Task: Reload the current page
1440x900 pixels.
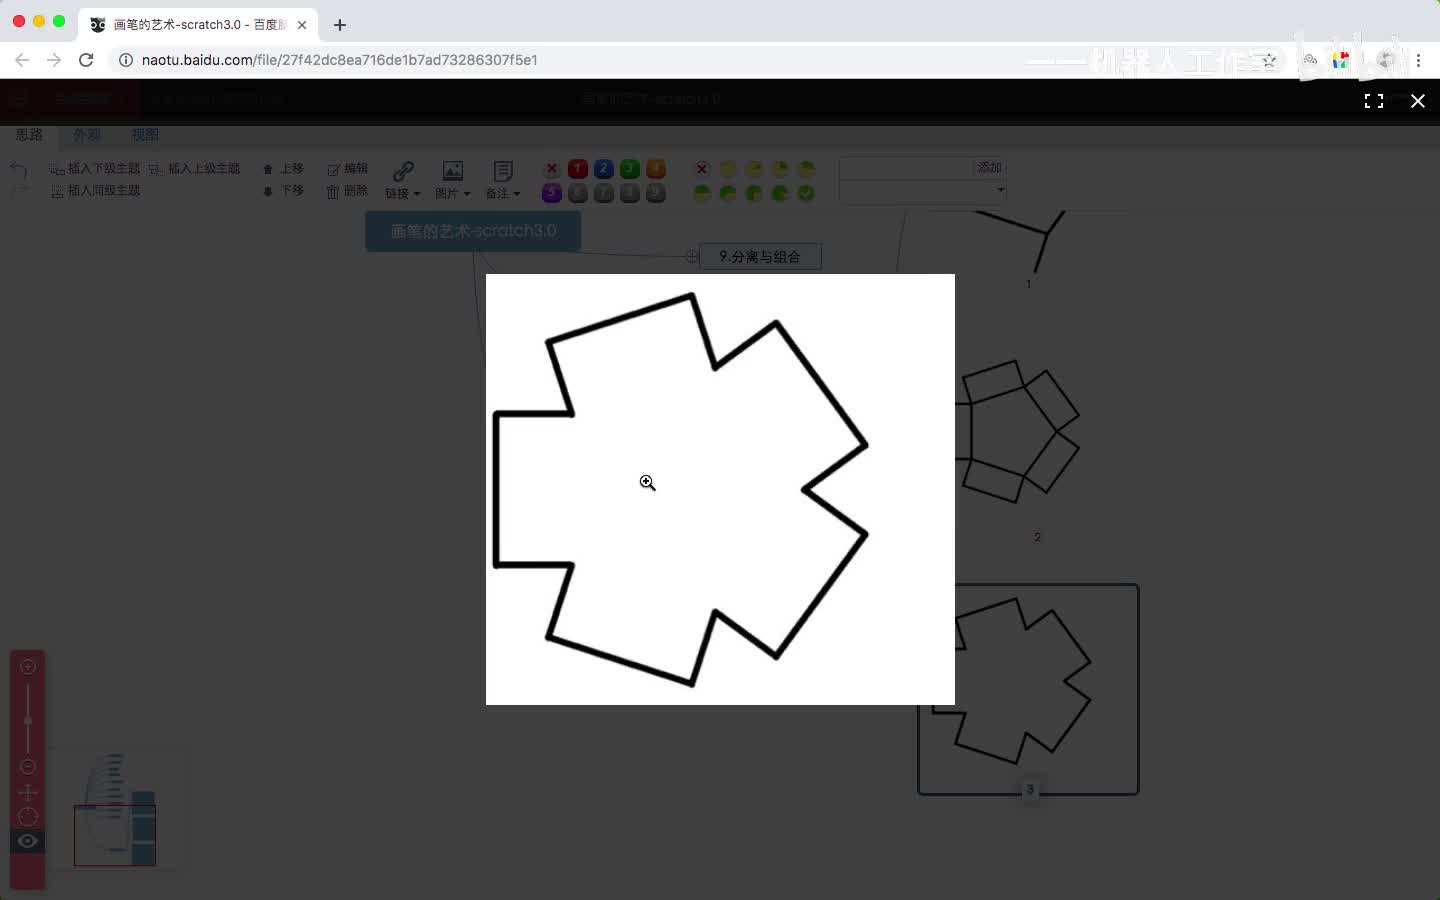Action: [86, 60]
